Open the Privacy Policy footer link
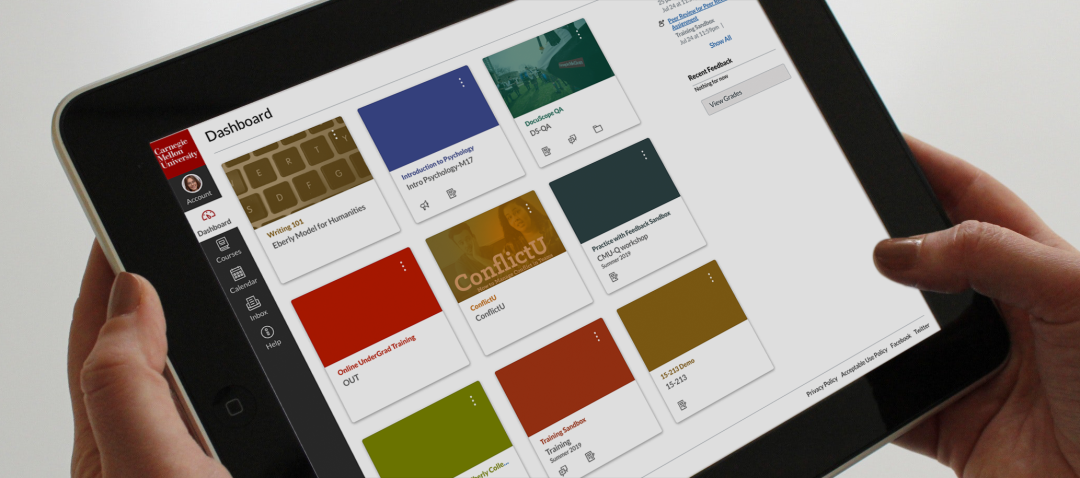1080x478 pixels. tap(822, 388)
